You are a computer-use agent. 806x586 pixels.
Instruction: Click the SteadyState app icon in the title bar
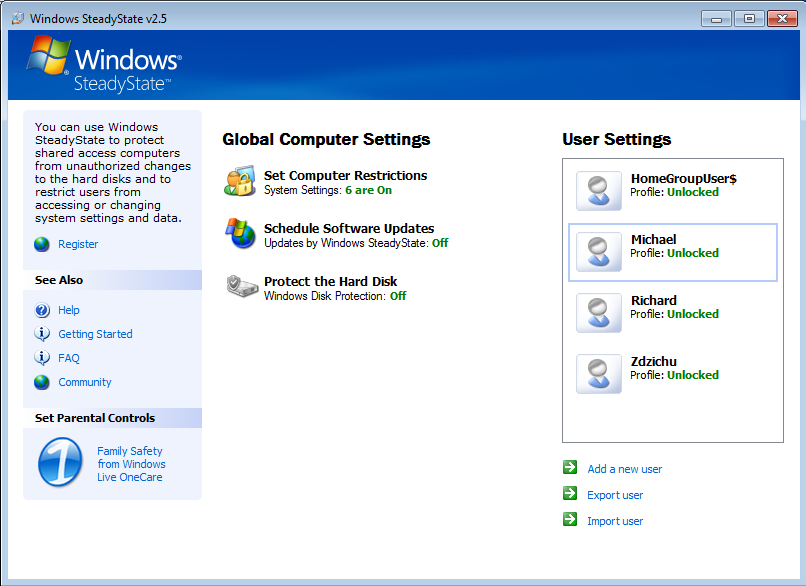(18, 19)
